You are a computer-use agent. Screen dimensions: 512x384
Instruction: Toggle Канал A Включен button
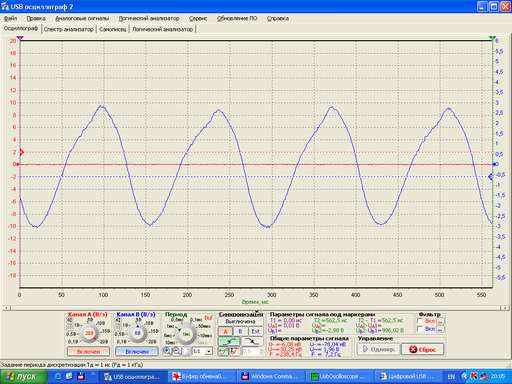88,351
